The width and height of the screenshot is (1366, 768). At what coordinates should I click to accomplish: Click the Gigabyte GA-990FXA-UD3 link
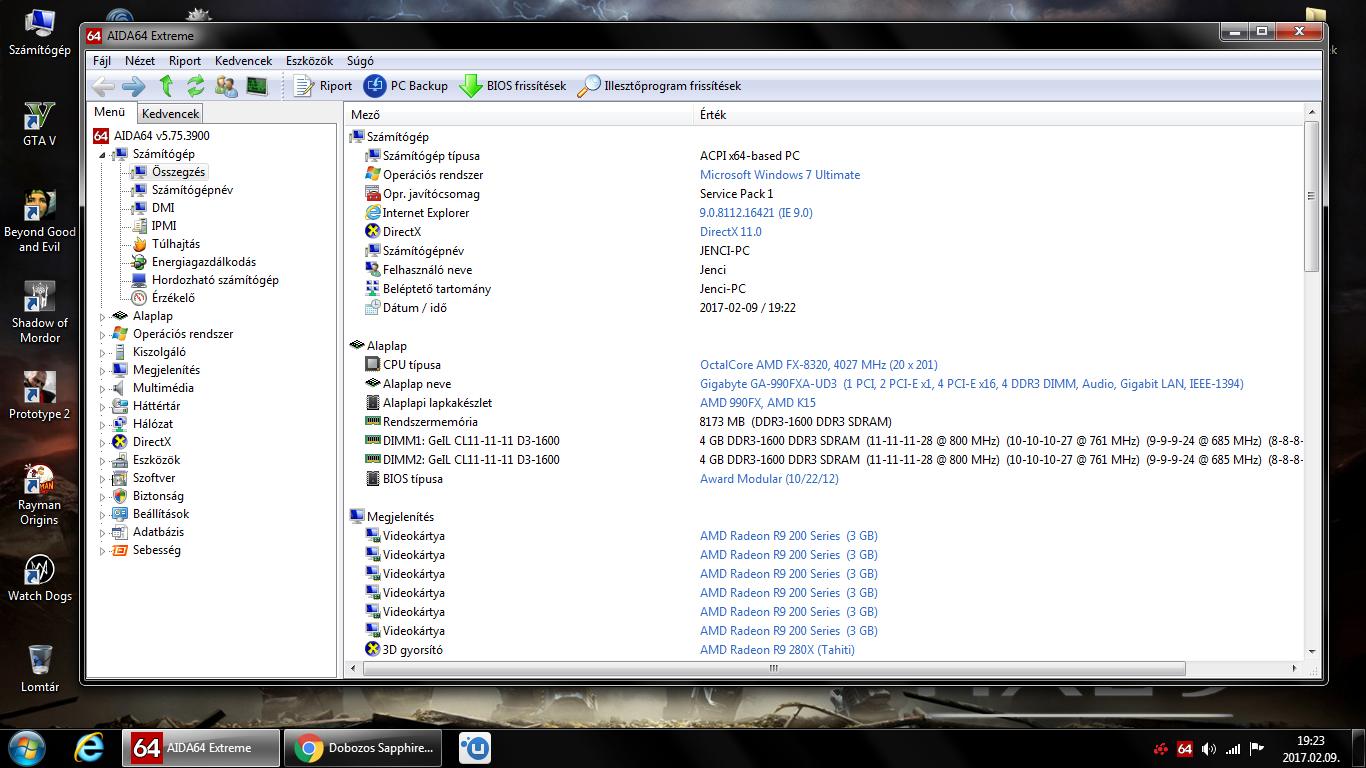tap(972, 384)
